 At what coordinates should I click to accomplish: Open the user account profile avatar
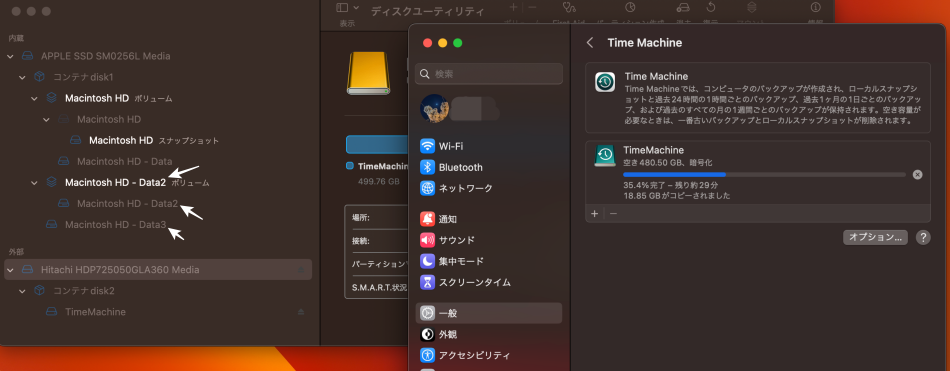[x=434, y=108]
